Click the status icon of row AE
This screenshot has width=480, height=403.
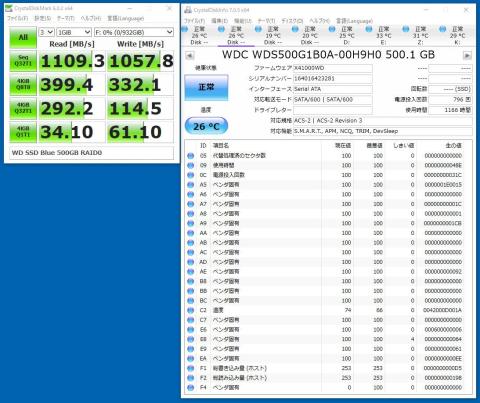pyautogui.click(x=191, y=272)
